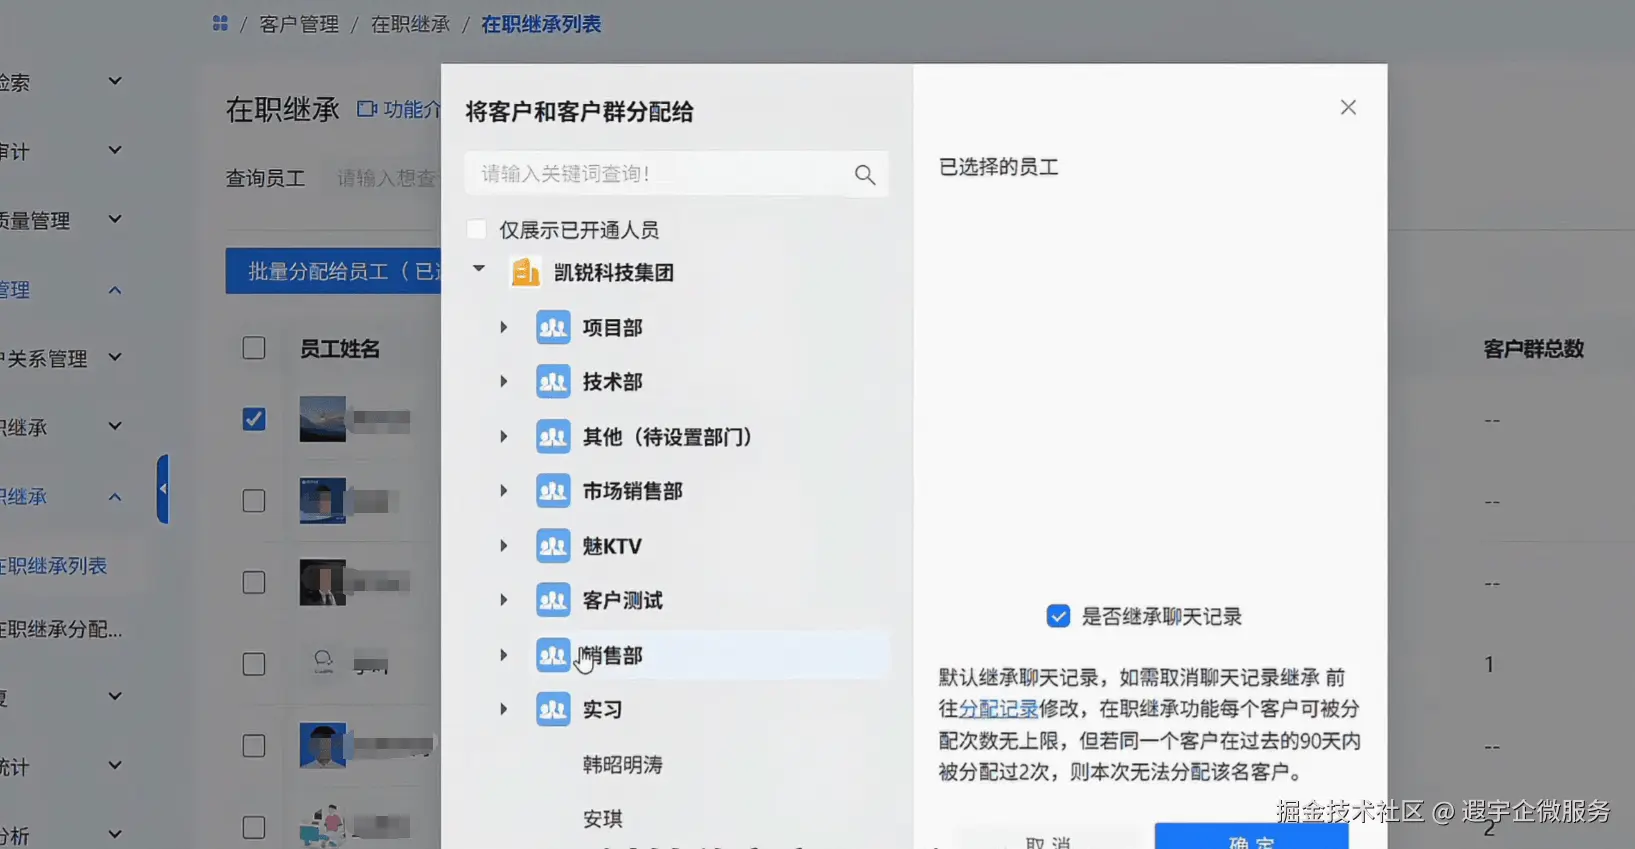Collapse the 凯锐科技集团 tree root
Viewport: 1635px width, 849px height.
(479, 269)
